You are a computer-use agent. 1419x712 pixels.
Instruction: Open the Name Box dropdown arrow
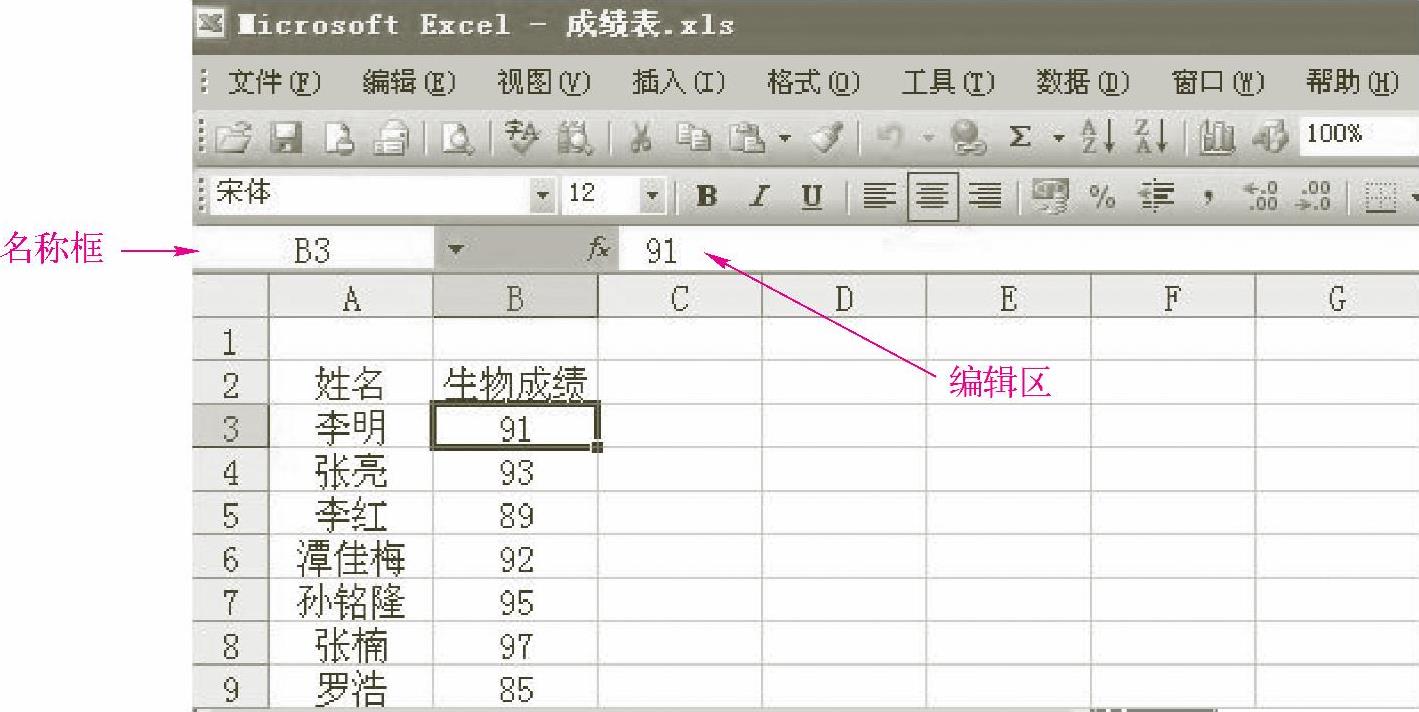tap(455, 251)
